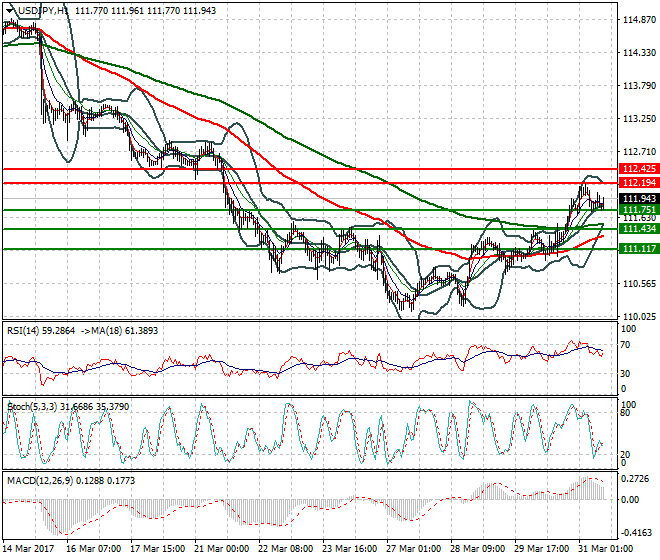This screenshot has height=560, width=660.
Task: Click the 28 Mar 09:00 time label
Action: 477,549
